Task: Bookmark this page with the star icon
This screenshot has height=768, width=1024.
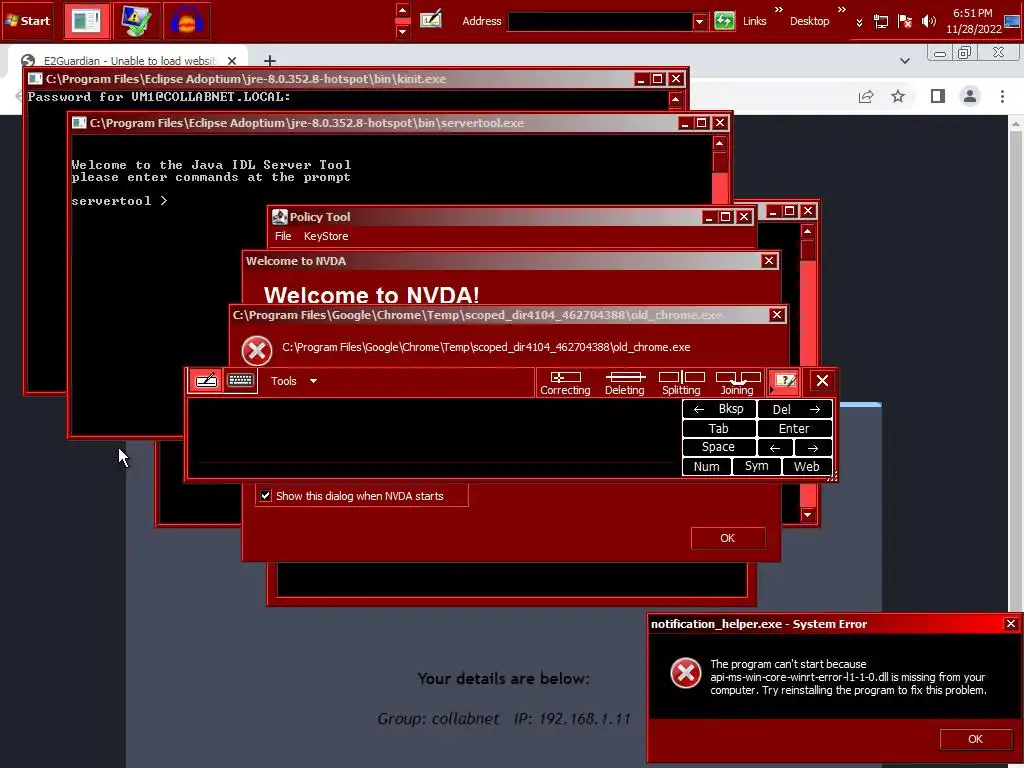Action: coord(898,97)
